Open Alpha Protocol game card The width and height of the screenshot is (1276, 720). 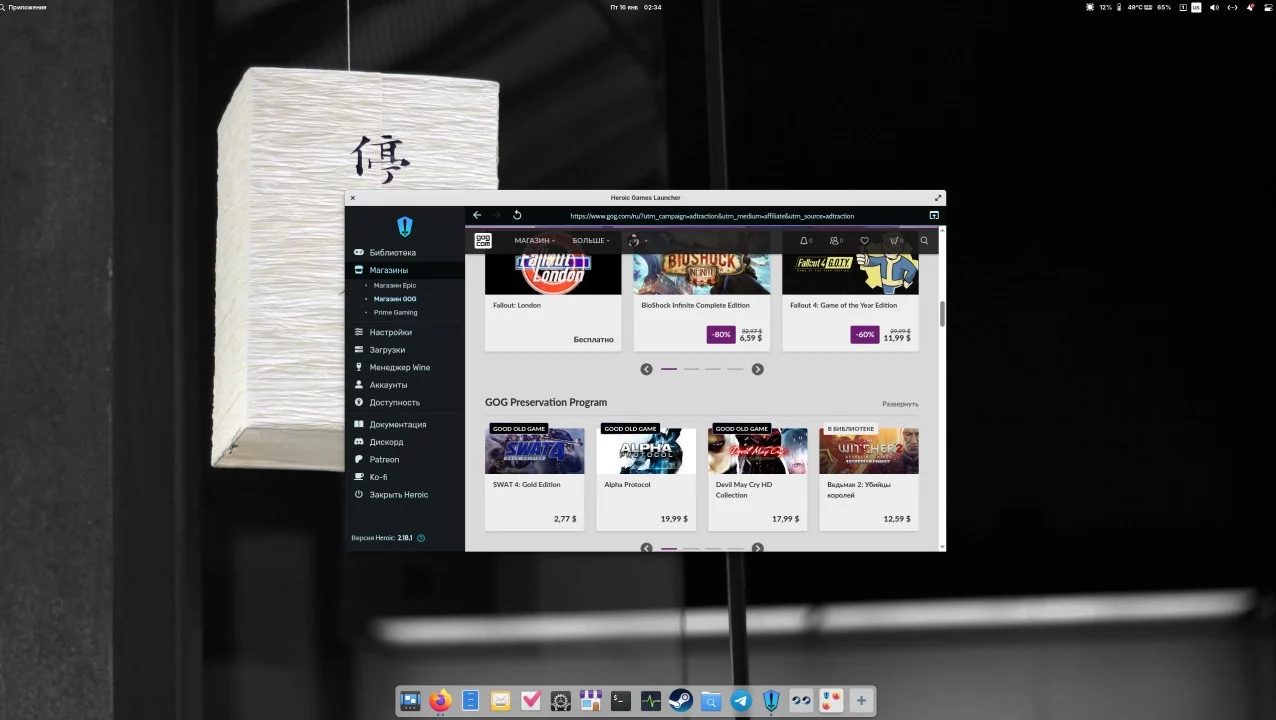point(646,478)
